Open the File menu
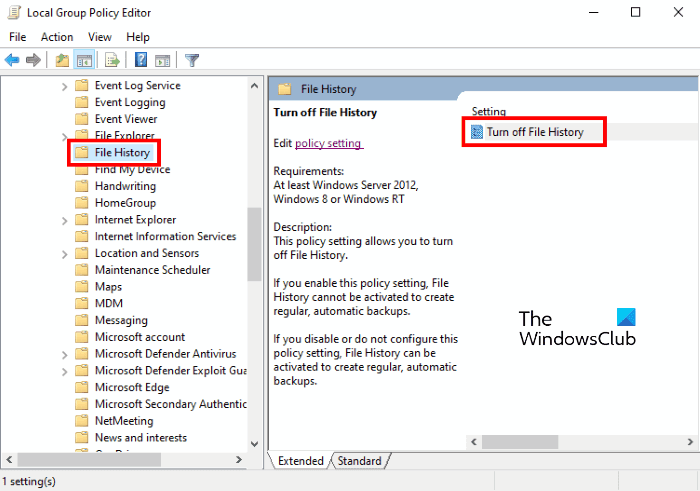Viewport: 700px width, 491px height. (18, 37)
